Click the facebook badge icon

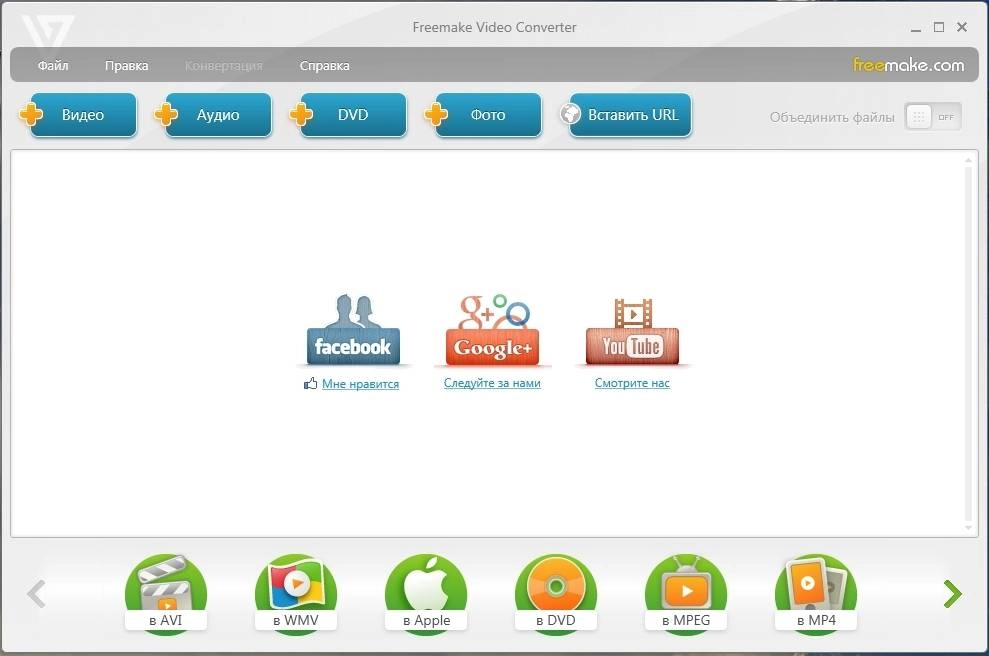coord(353,330)
